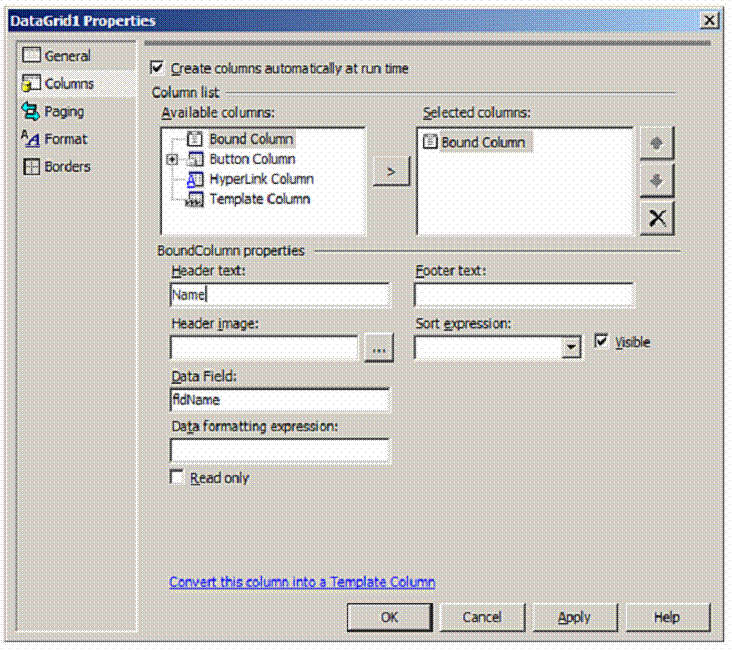Open Help for the dialog
Image resolution: width=732 pixels, height=650 pixels.
667,618
